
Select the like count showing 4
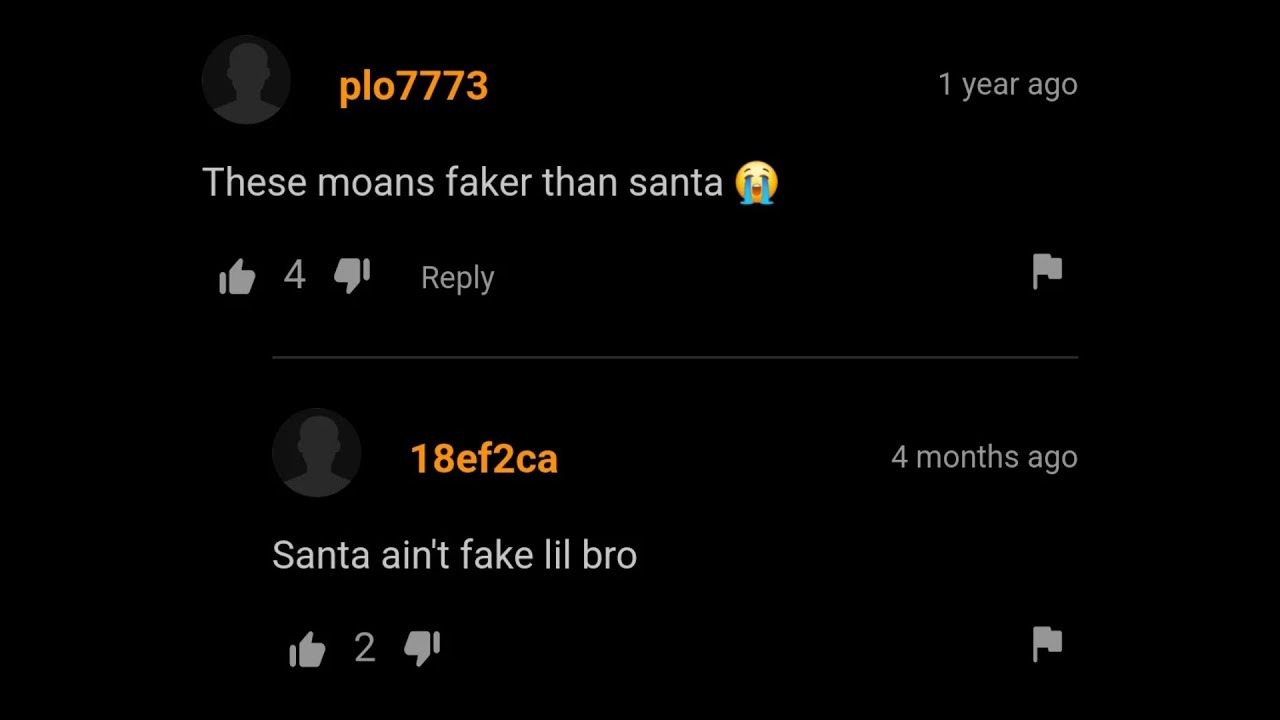pos(294,275)
